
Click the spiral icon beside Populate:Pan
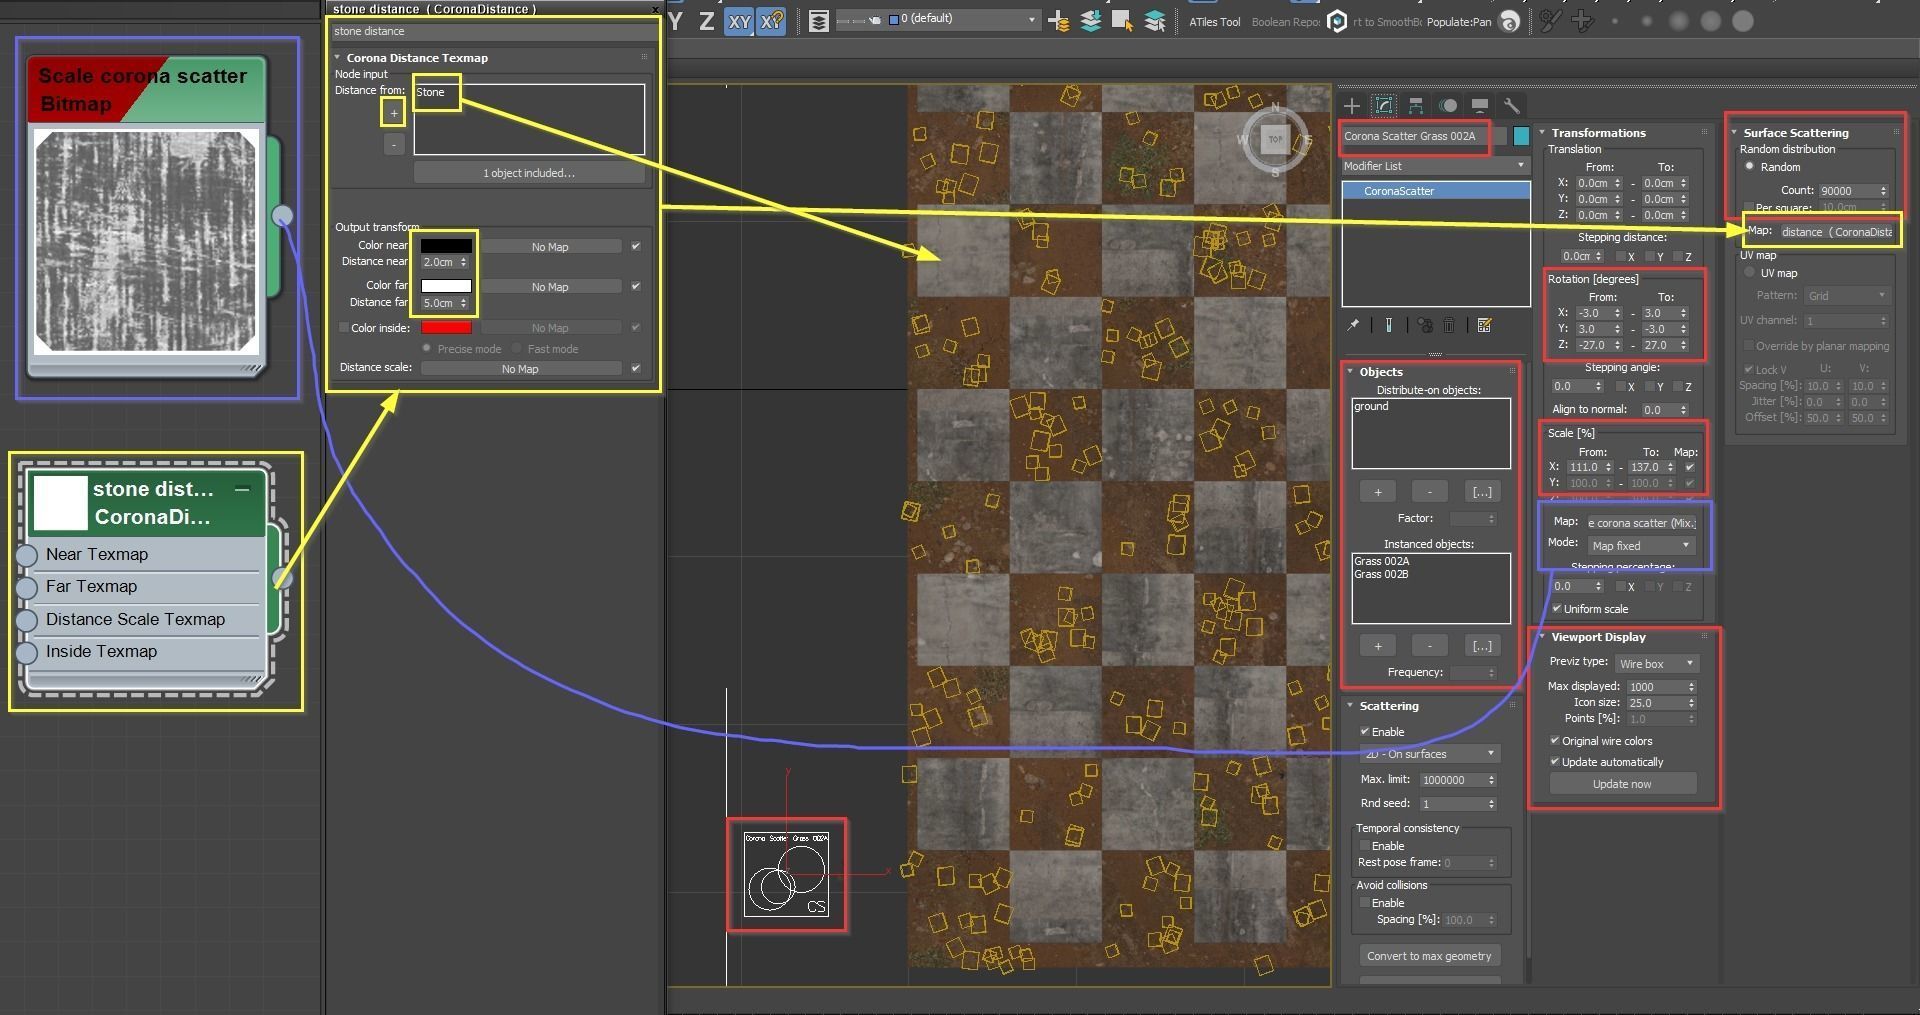(x=1510, y=21)
